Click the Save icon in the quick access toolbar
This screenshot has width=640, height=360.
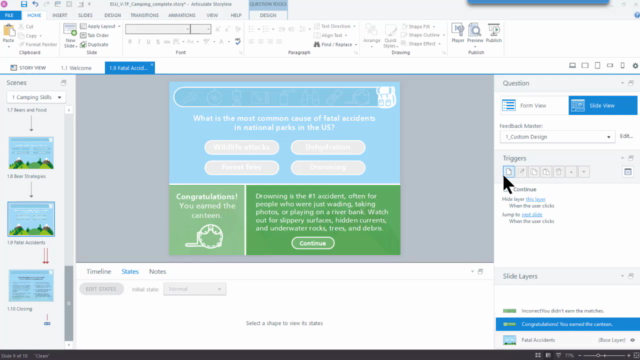point(24,4)
